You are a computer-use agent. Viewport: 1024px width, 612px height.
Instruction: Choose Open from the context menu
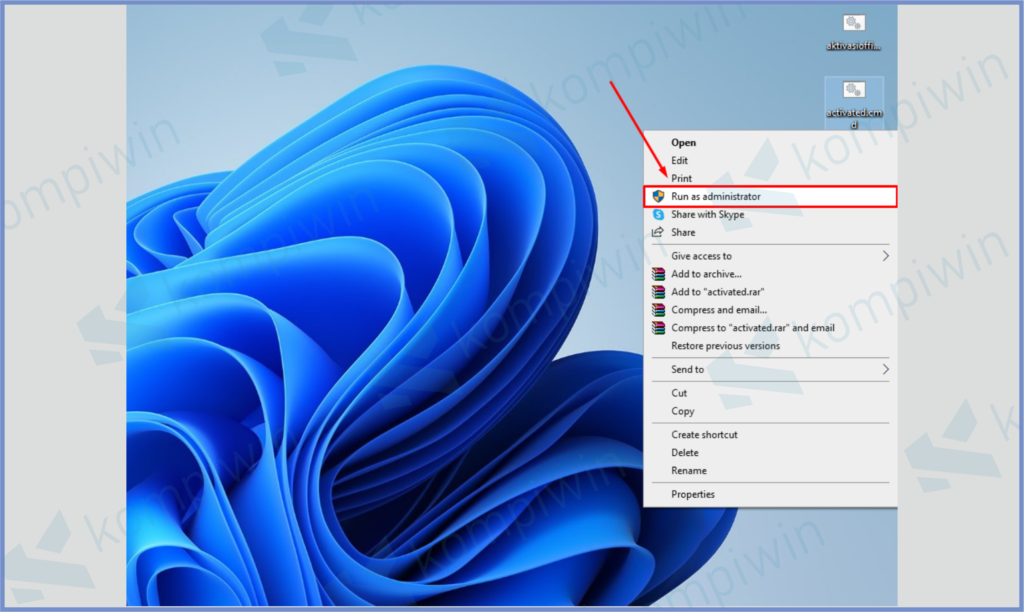tap(684, 143)
